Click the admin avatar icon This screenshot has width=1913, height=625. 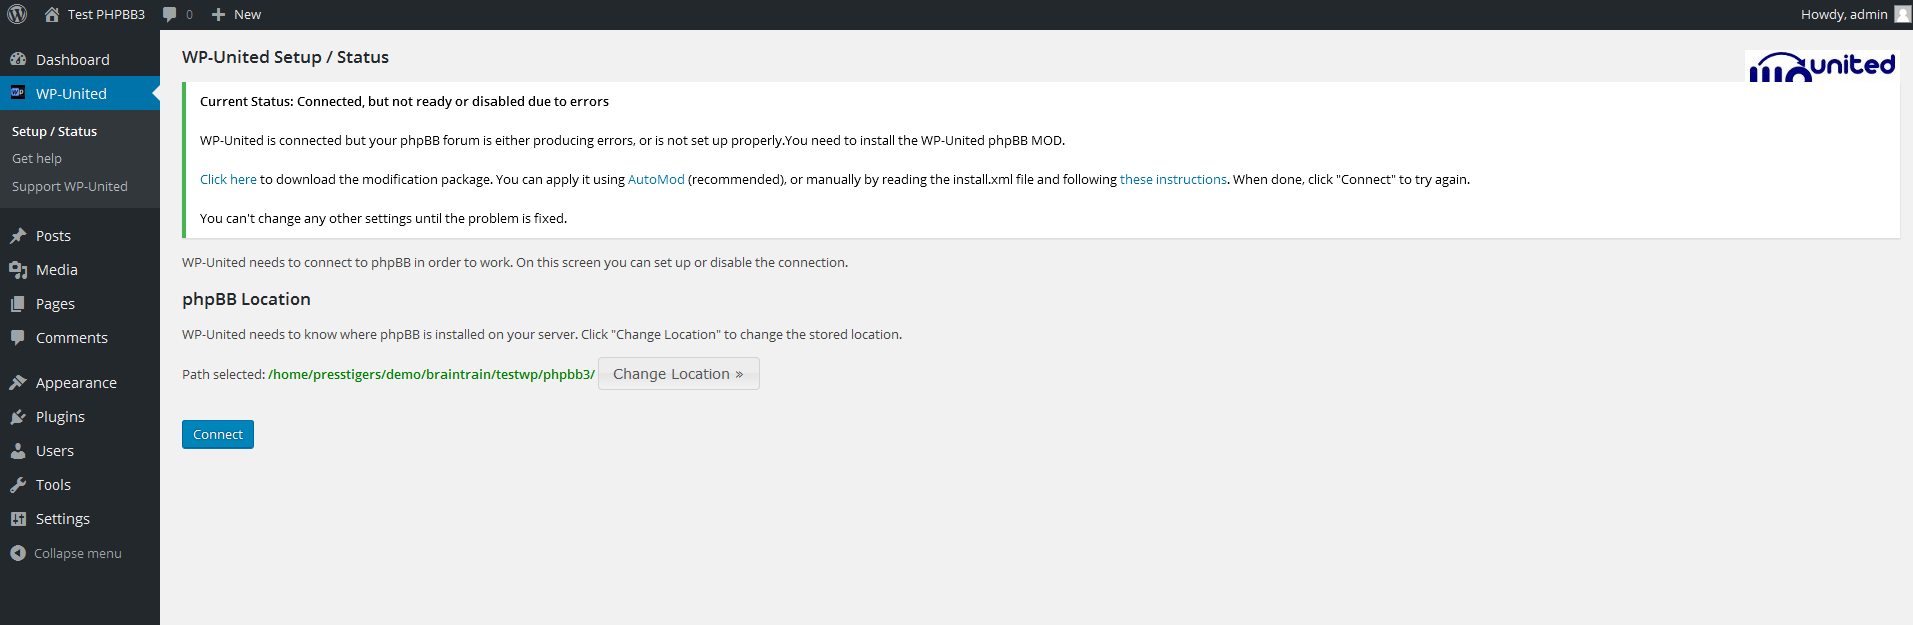coord(1902,14)
